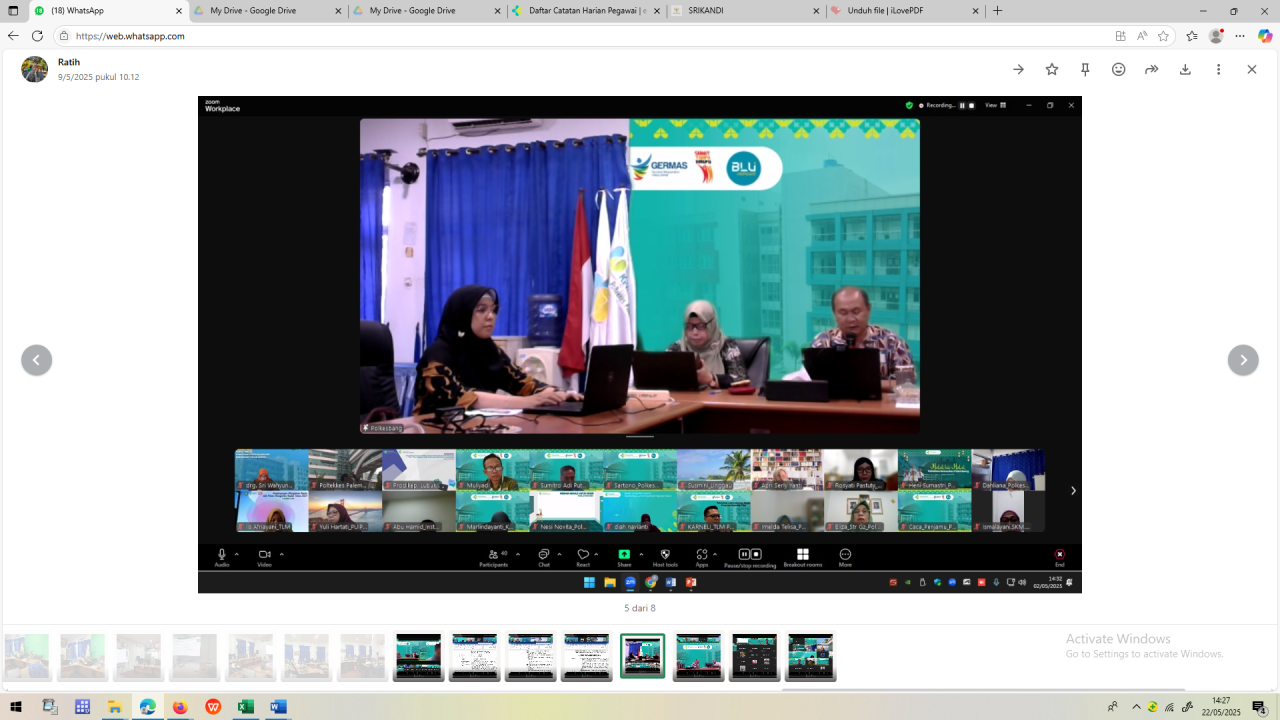Refresh the WhatsApp Web page

pos(37,36)
